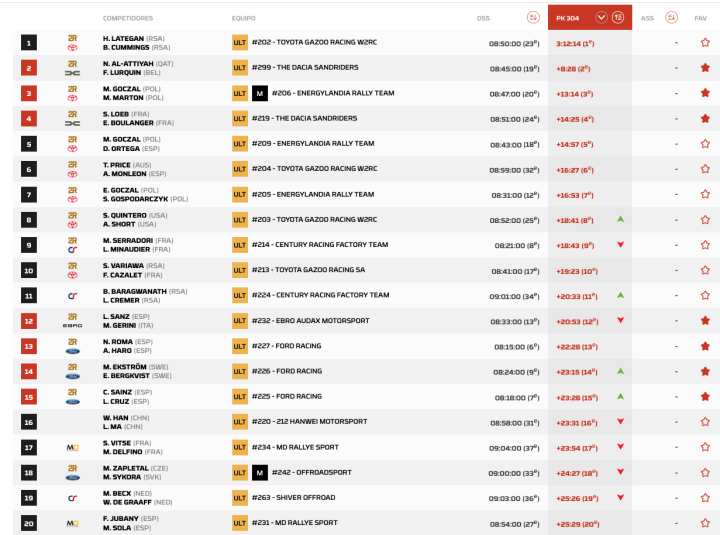Open the S. Loeb competitor link
720x535 pixels.
119,114
